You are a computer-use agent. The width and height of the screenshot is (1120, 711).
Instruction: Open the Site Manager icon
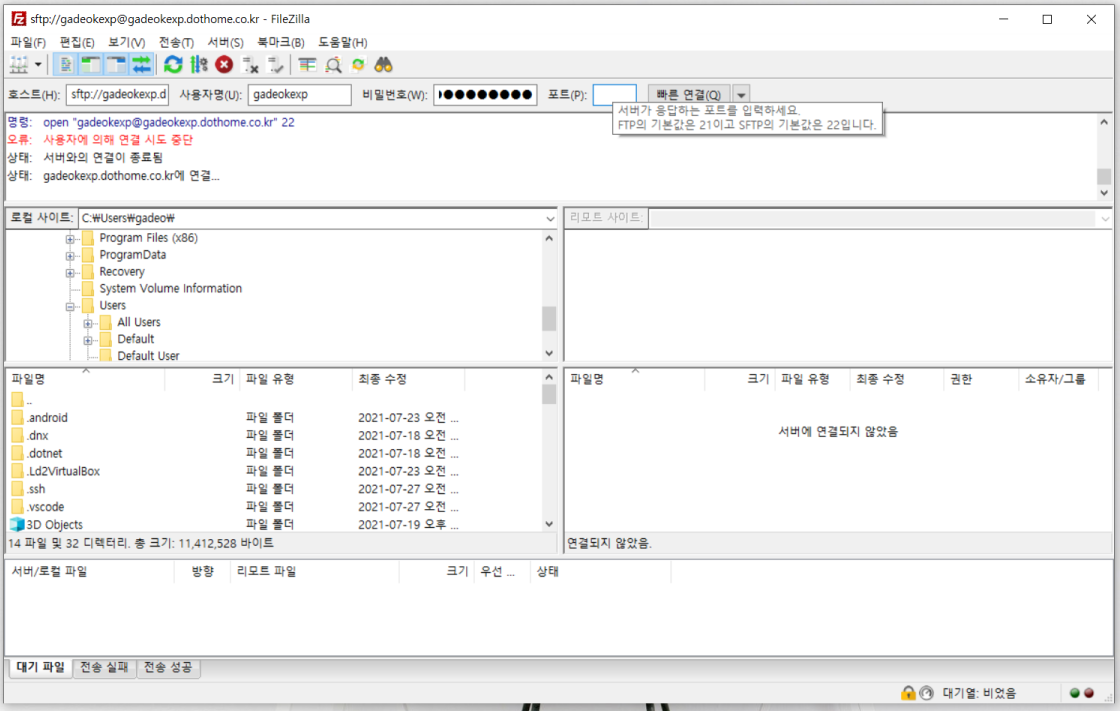click(x=19, y=65)
